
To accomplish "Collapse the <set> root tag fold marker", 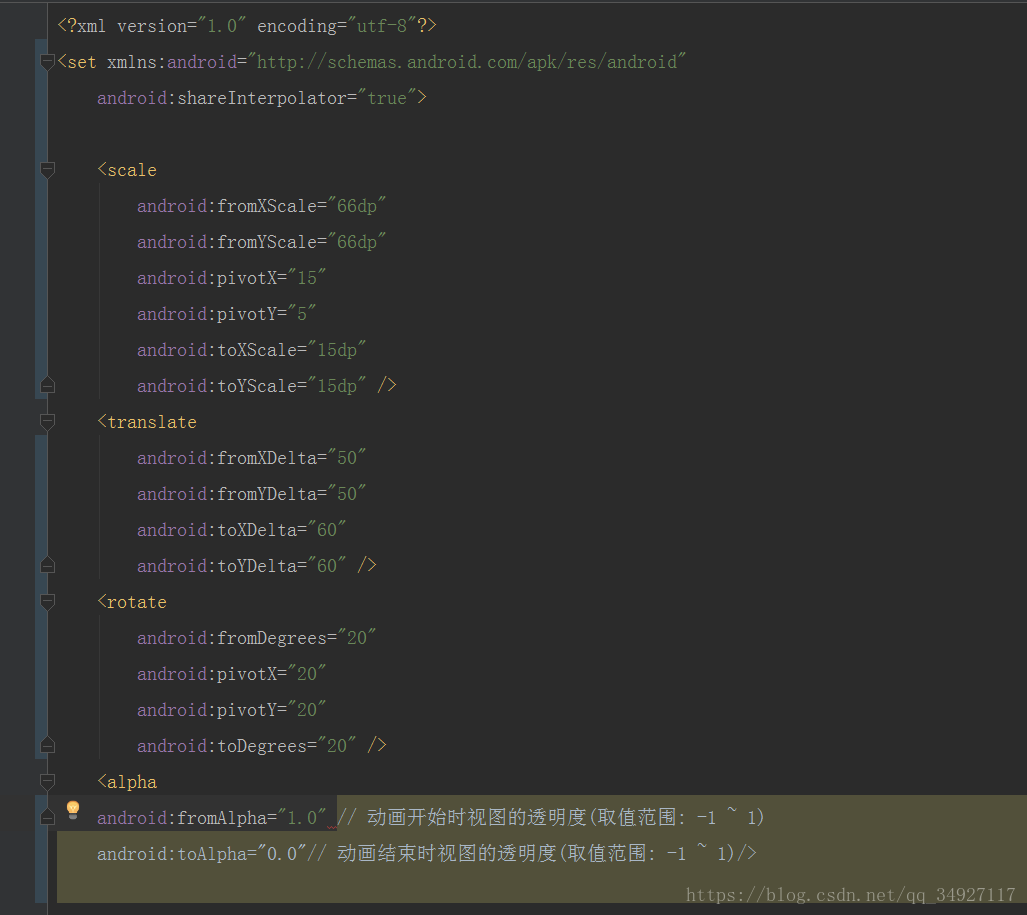I will point(47,62).
